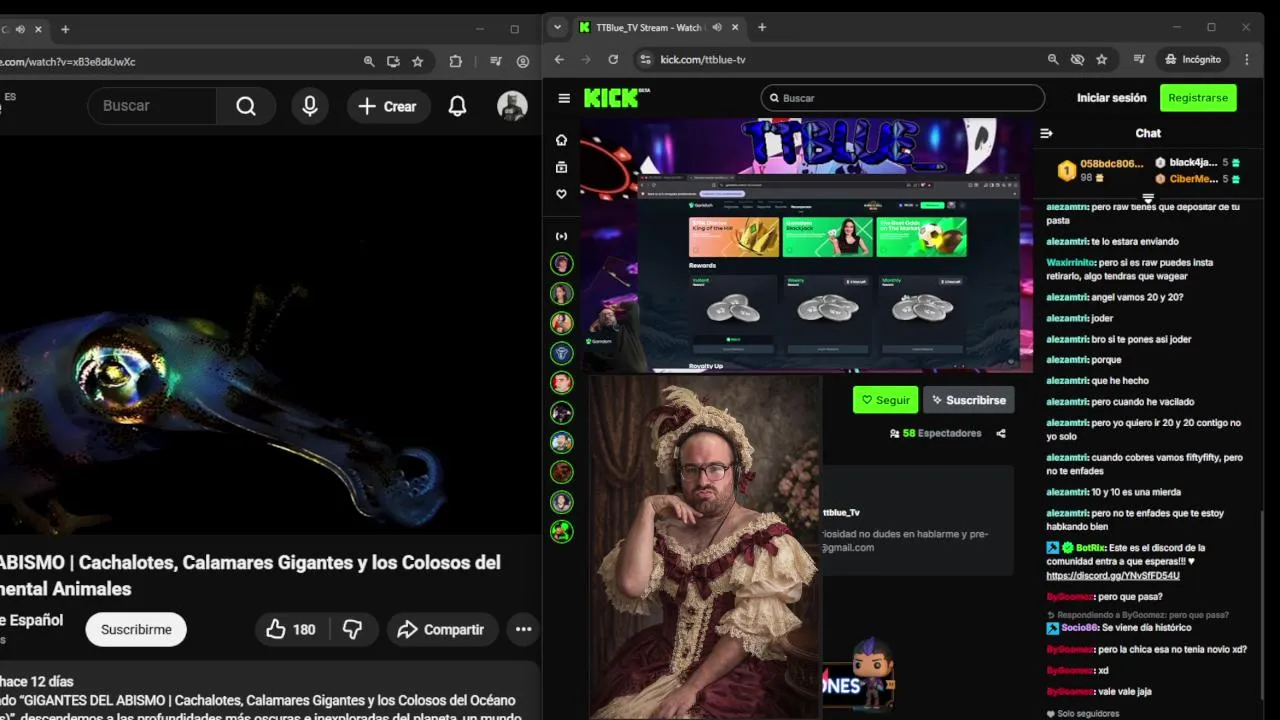1280x720 pixels.
Task: Click Suscribirme on the YouTube channel
Action: (136, 629)
